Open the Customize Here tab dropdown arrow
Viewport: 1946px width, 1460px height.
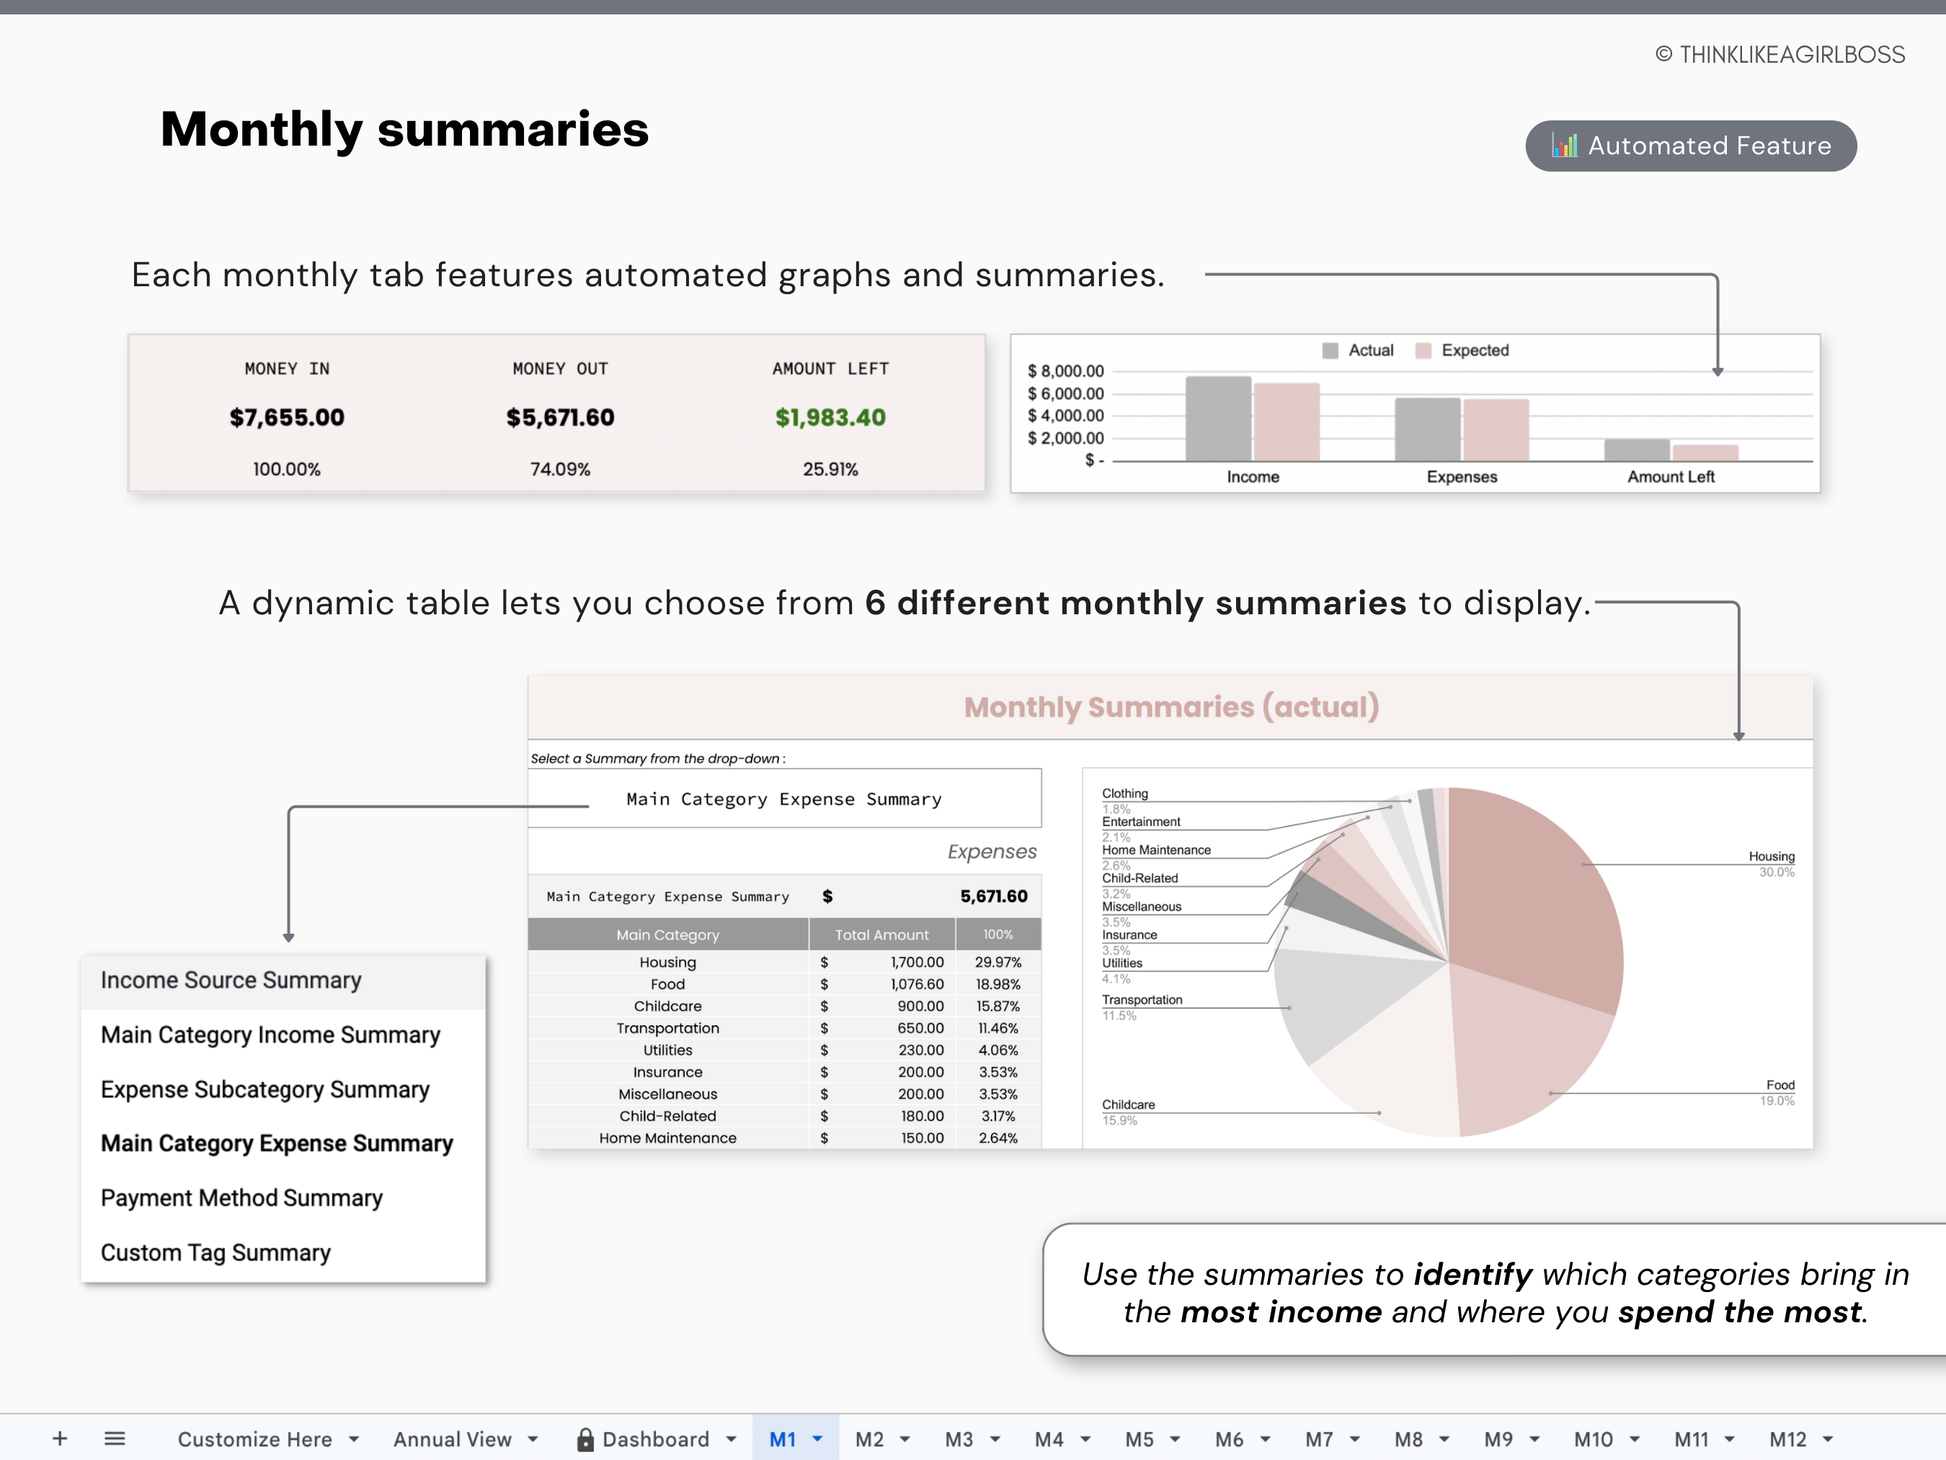[354, 1439]
